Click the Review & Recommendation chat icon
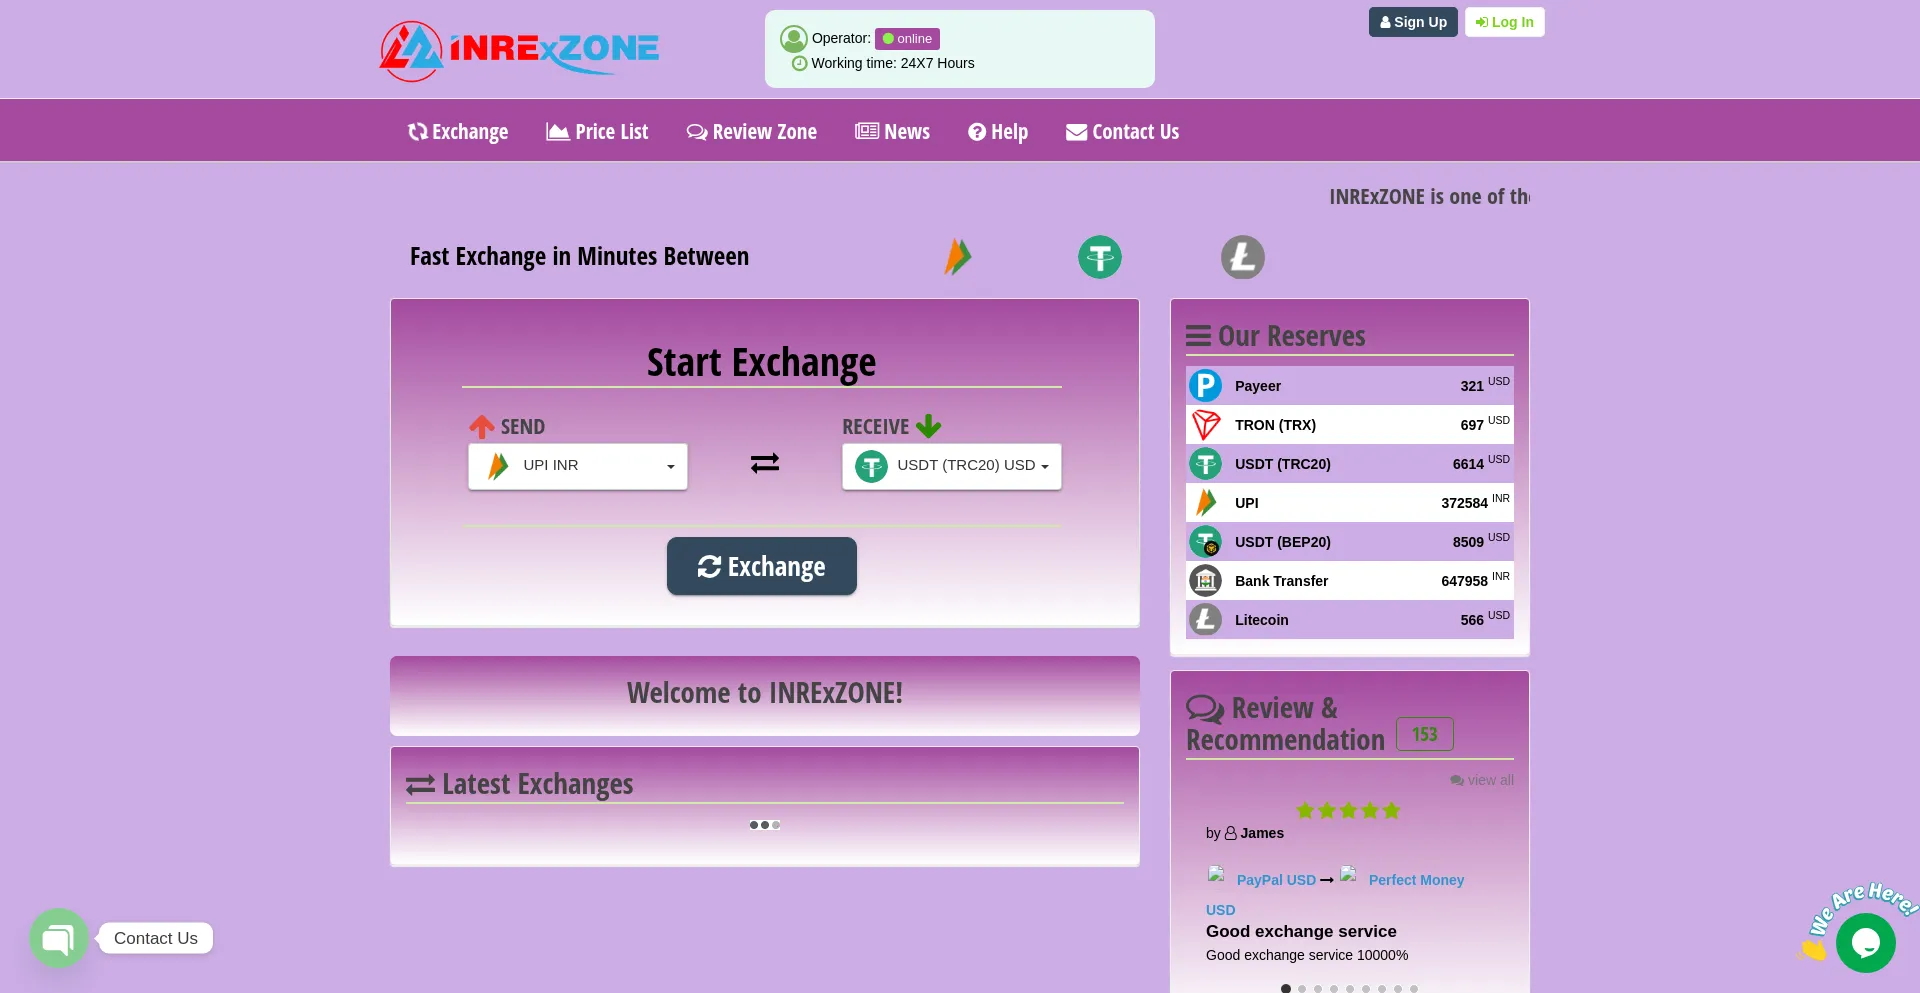The height and width of the screenshot is (993, 1920). coord(1205,709)
